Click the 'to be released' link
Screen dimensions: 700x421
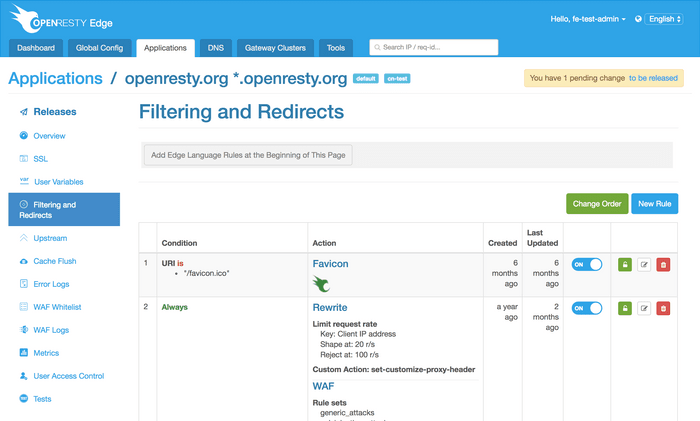click(653, 78)
